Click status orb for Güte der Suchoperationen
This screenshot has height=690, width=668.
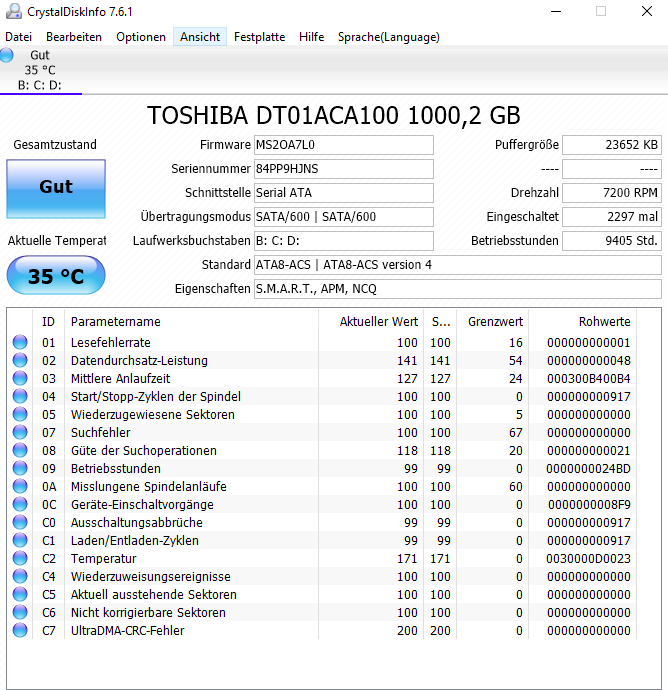[x=20, y=450]
